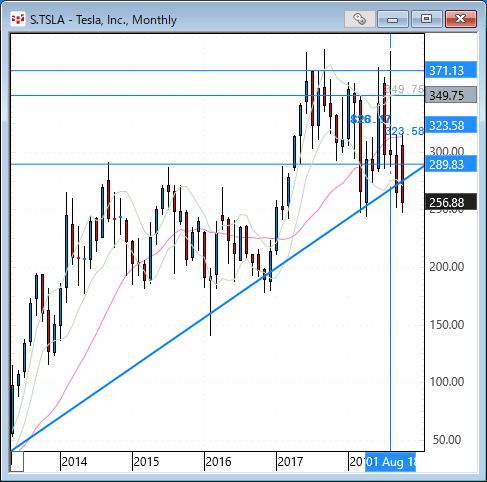This screenshot has height=482, width=487.
Task: Click the 150.00 price axis value
Action: 447,325
